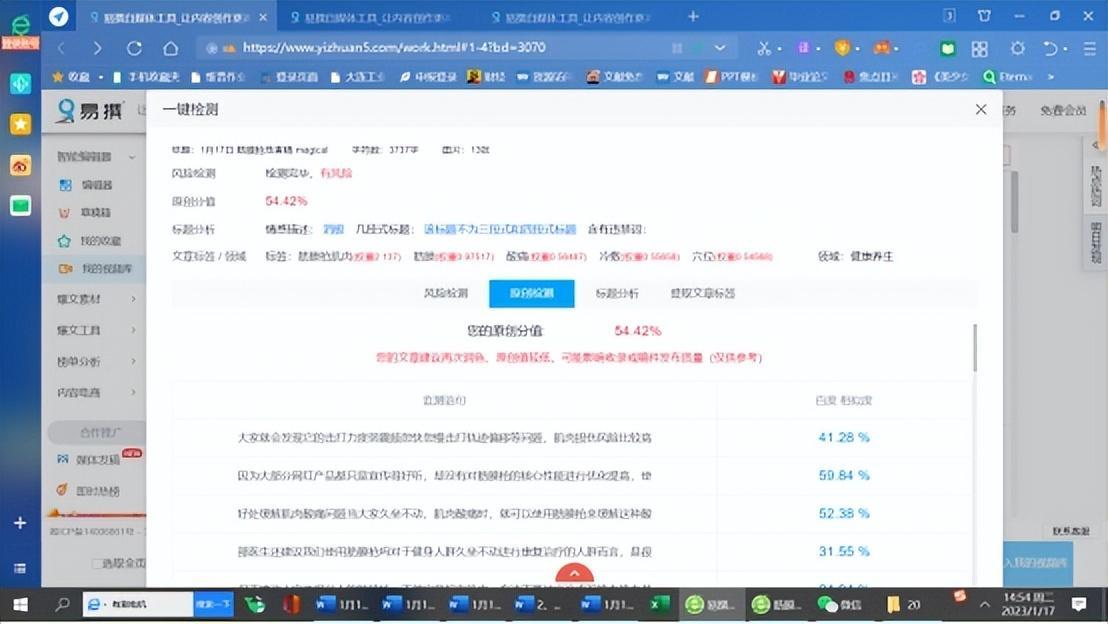Click the 41.28 % similarity link
The height and width of the screenshot is (624, 1108).
(843, 437)
